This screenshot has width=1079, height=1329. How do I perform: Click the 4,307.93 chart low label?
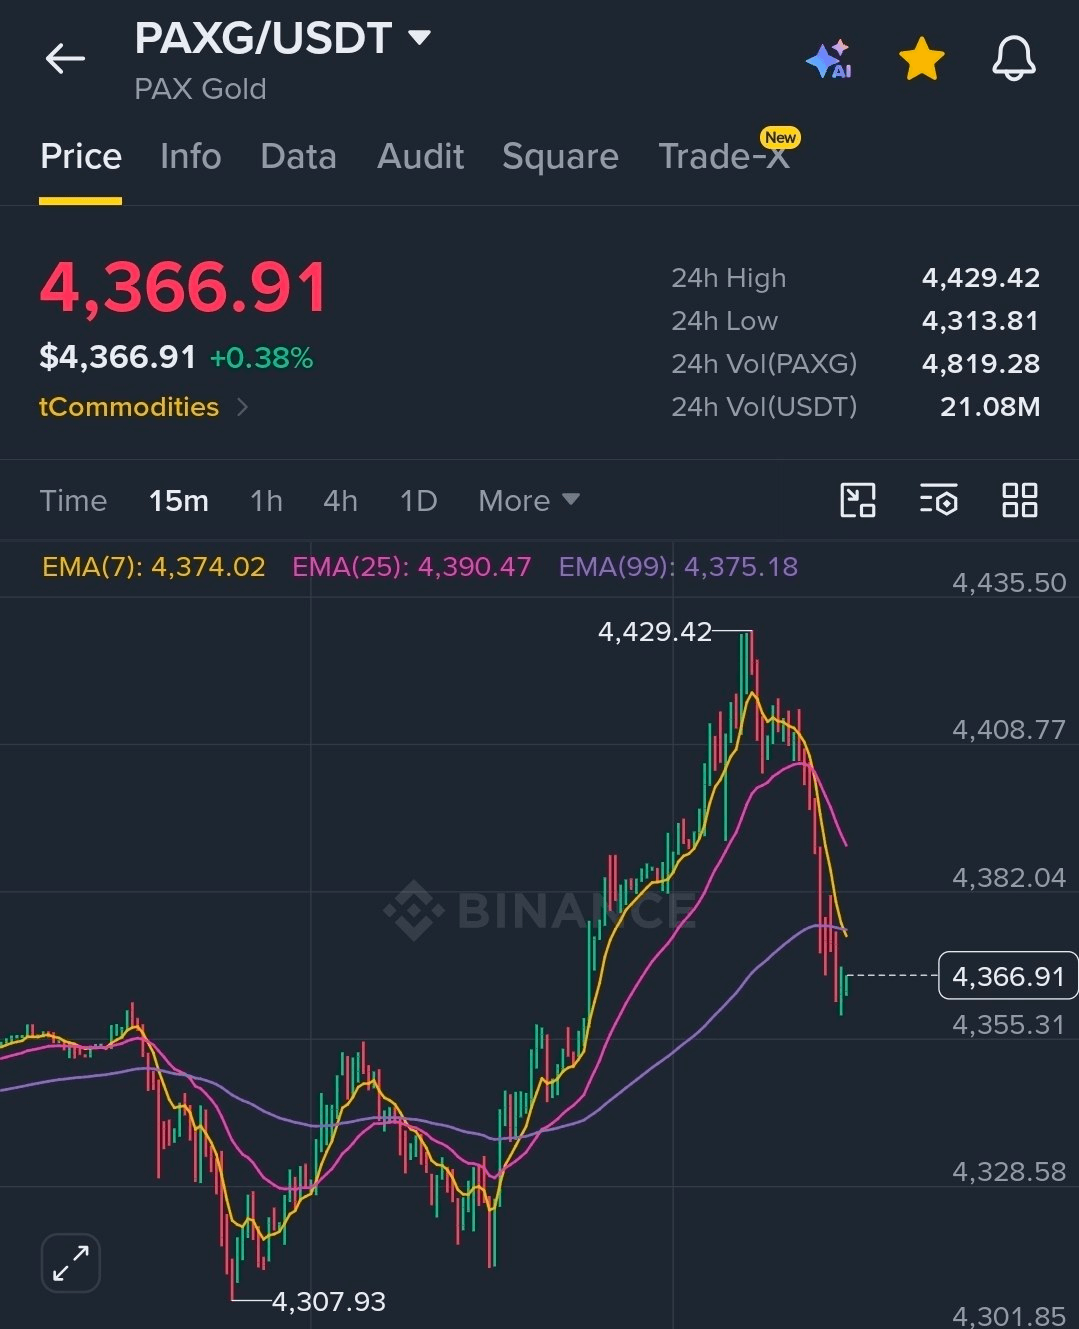coord(328,1301)
